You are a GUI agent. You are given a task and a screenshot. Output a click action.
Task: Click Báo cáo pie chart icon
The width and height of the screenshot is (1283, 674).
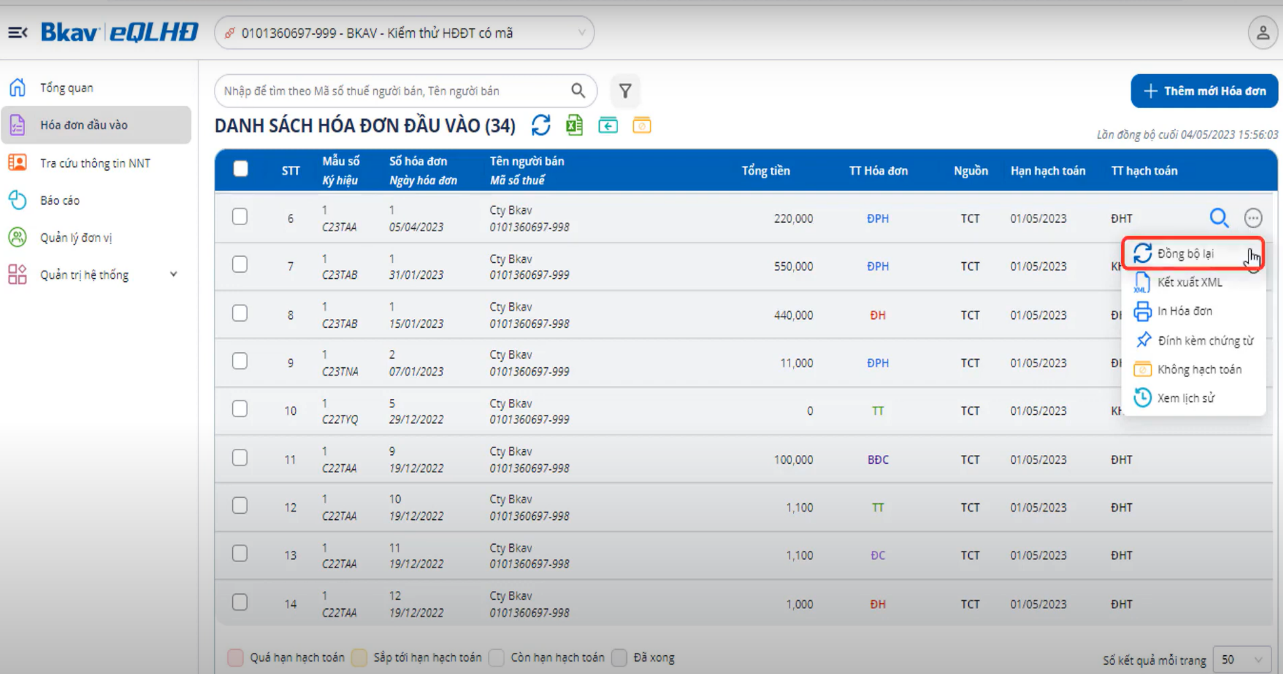17,200
